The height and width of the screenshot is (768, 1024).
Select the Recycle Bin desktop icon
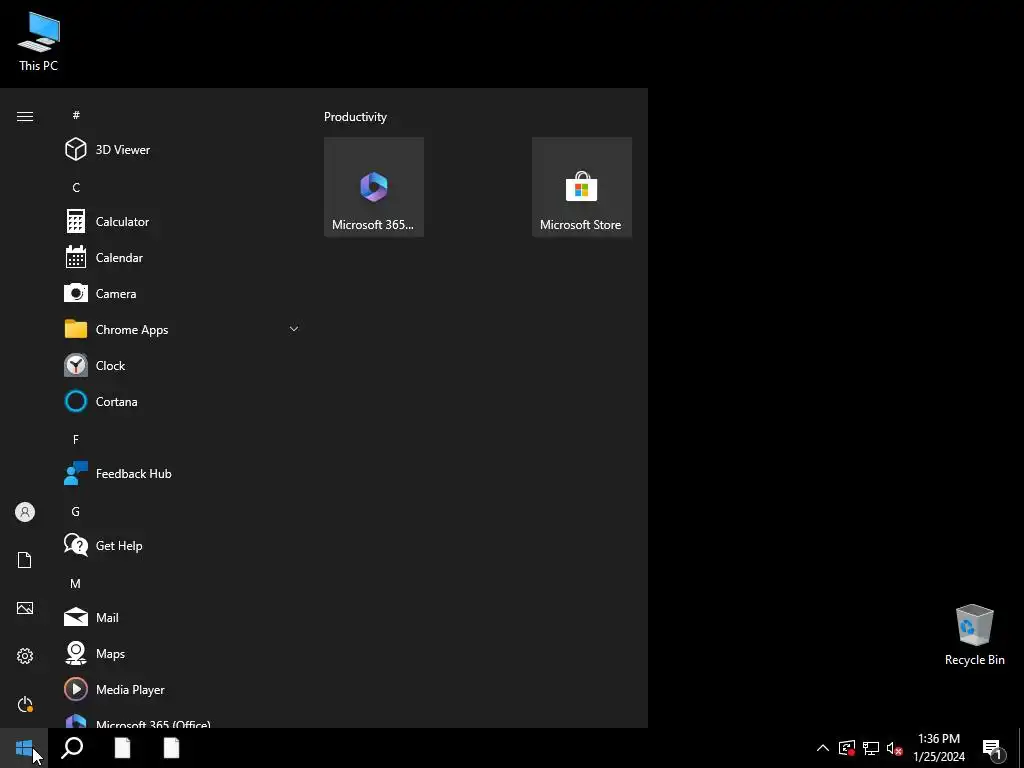[974, 635]
